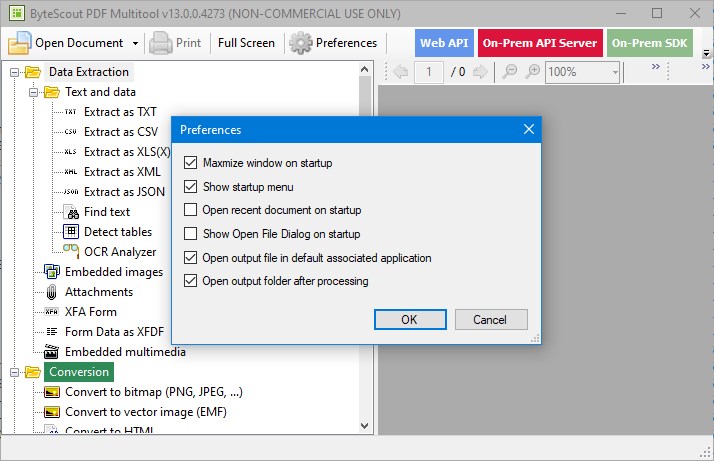Click the Convert to vector image icon
Viewport: 714px width, 461px height.
pyautogui.click(x=52, y=412)
